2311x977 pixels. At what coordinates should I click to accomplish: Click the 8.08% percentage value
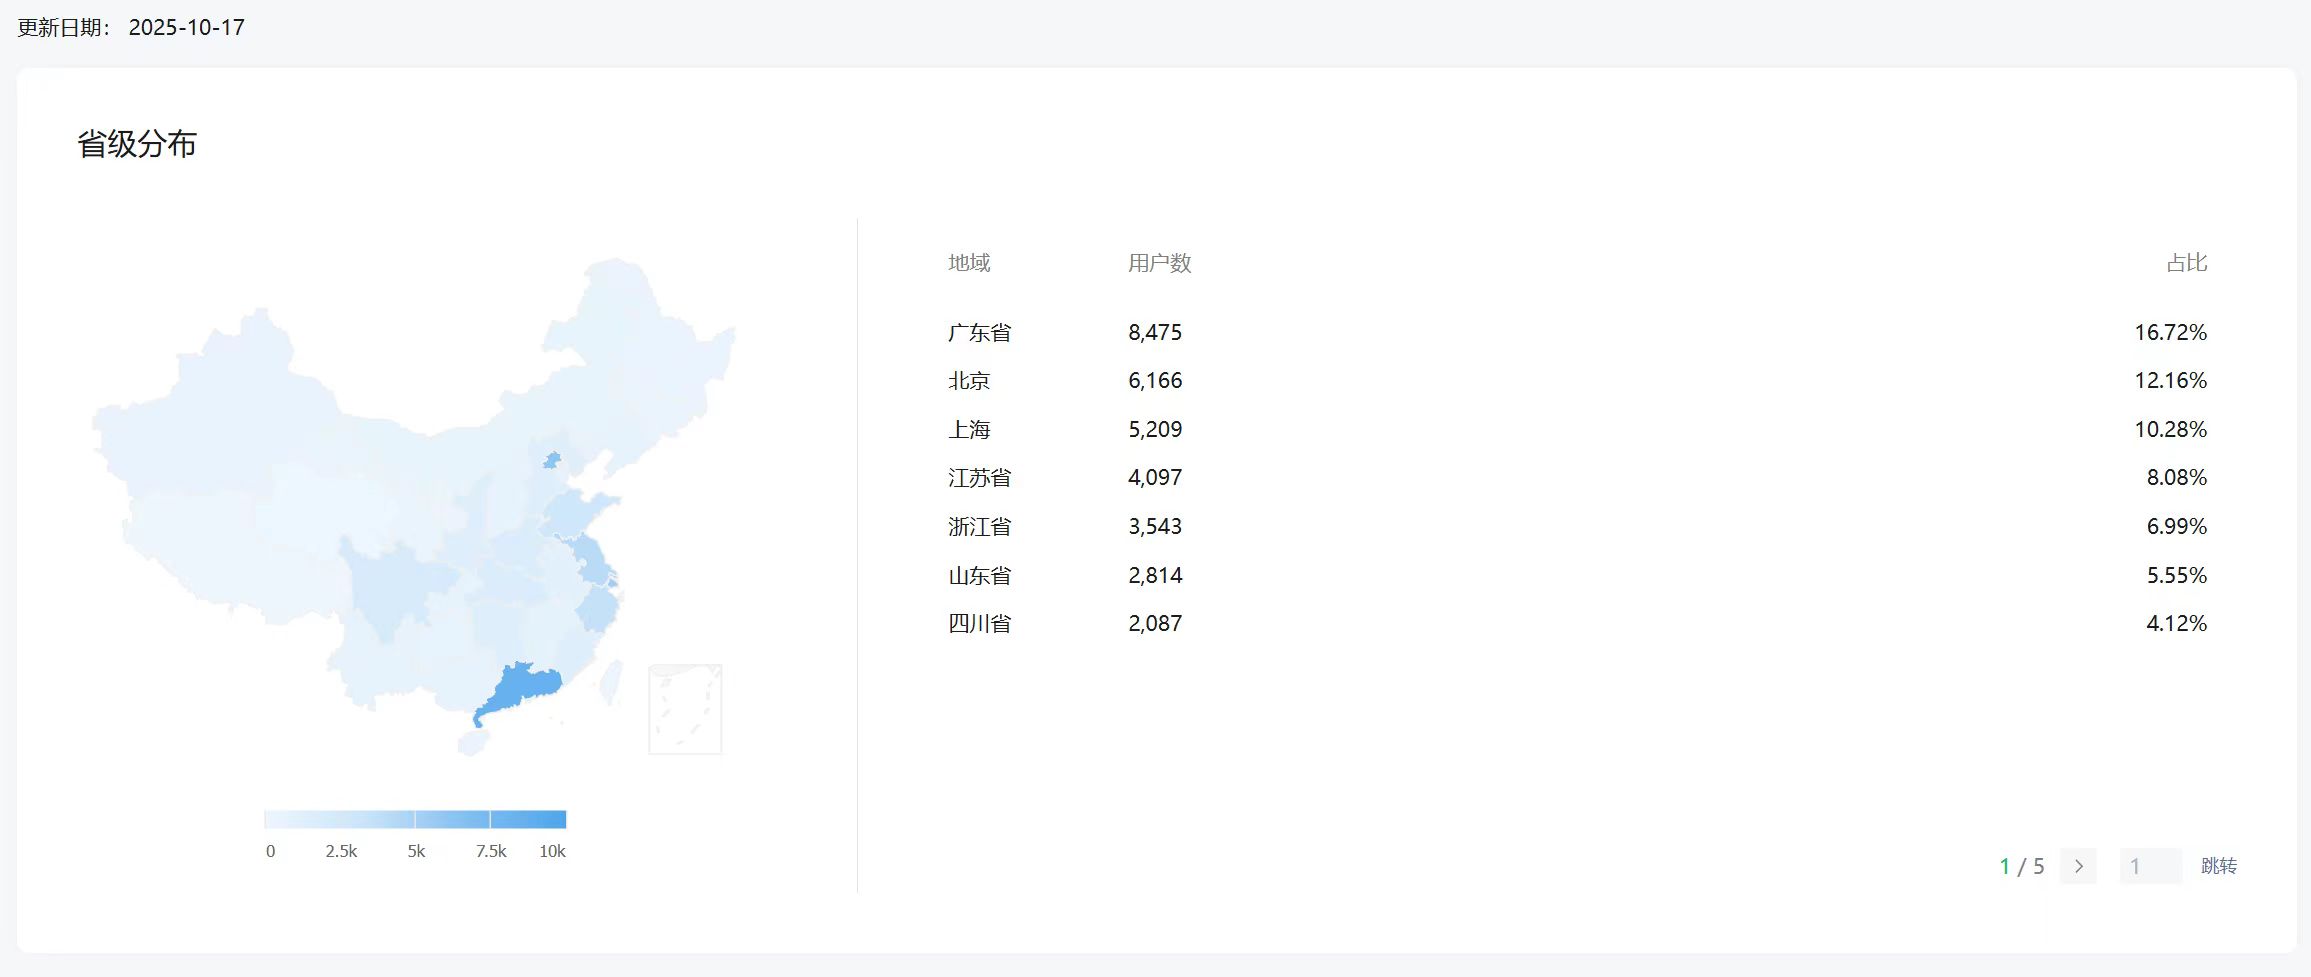(x=2177, y=478)
